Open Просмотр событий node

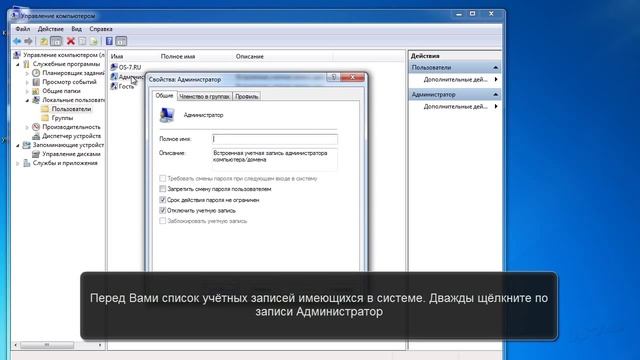(x=64, y=82)
